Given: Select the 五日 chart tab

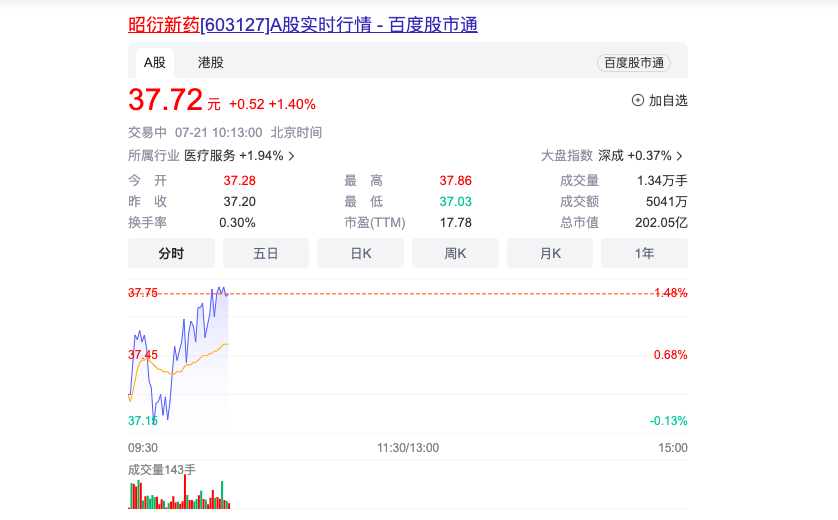Looking at the screenshot, I should (x=266, y=253).
